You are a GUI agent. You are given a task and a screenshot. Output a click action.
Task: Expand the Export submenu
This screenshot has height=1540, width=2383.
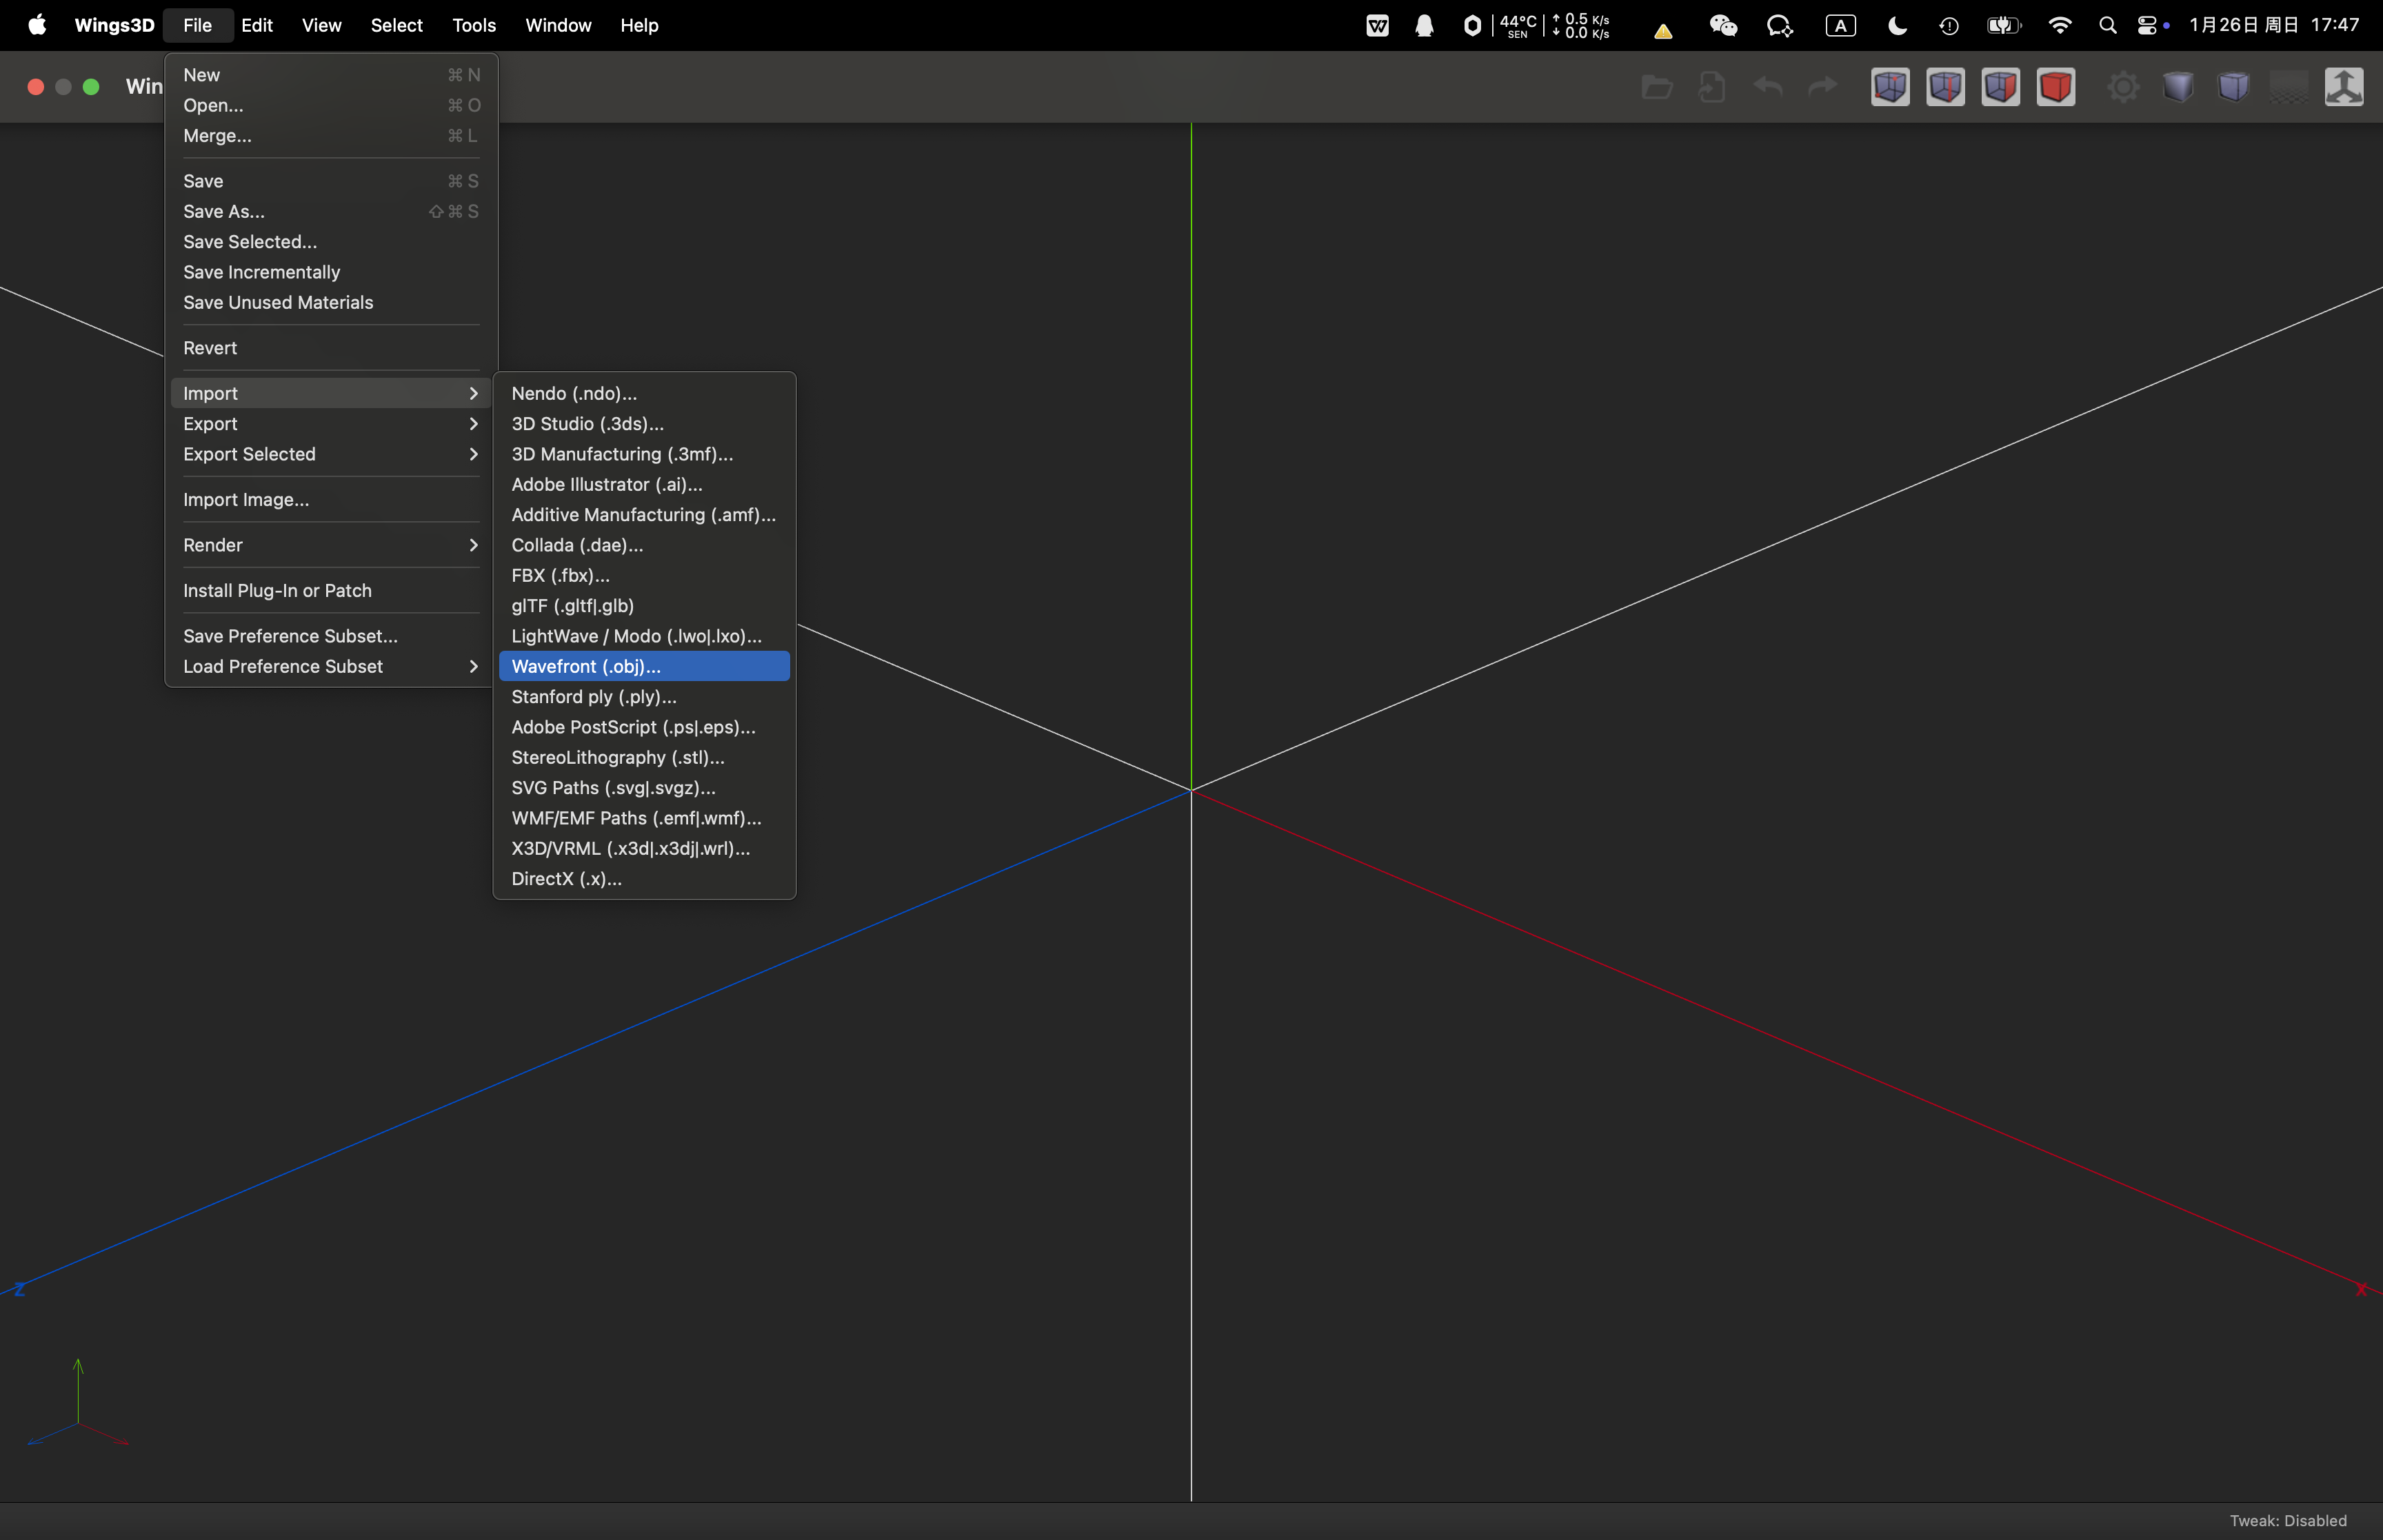tap(331, 424)
